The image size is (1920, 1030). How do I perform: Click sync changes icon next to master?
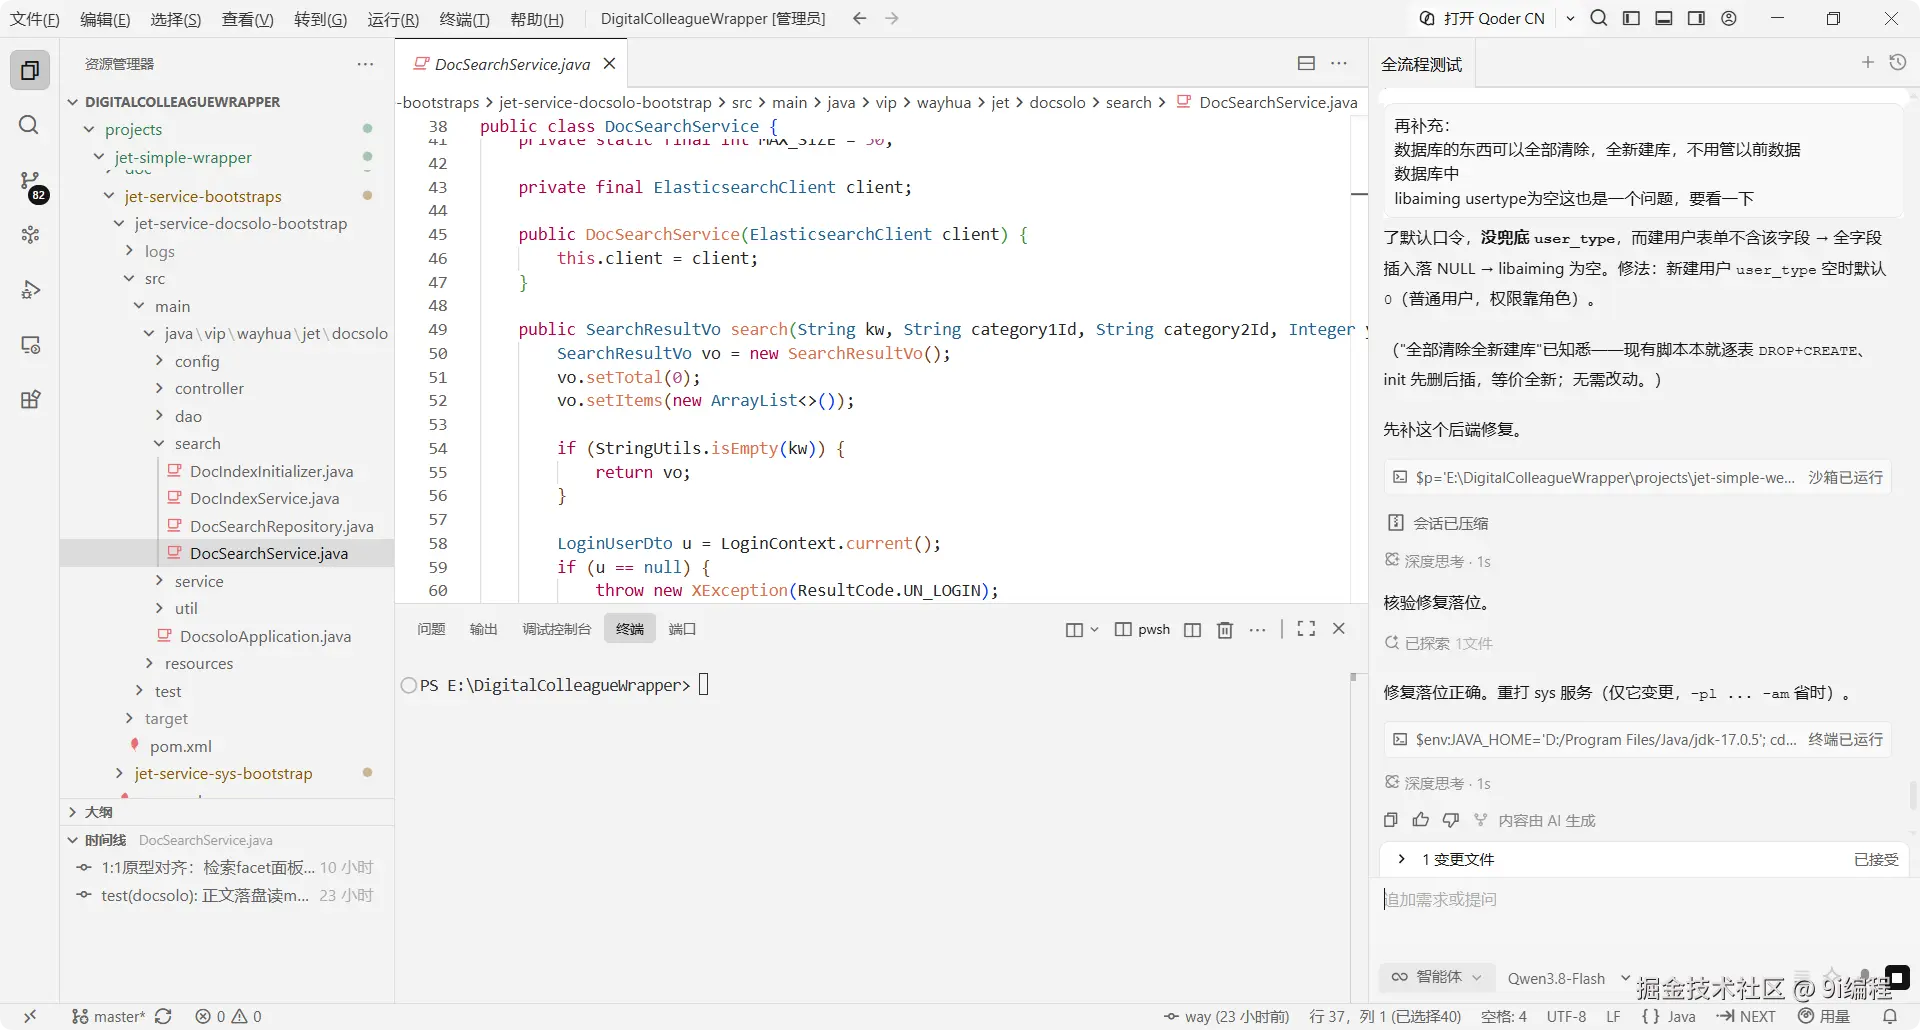[x=163, y=1016]
